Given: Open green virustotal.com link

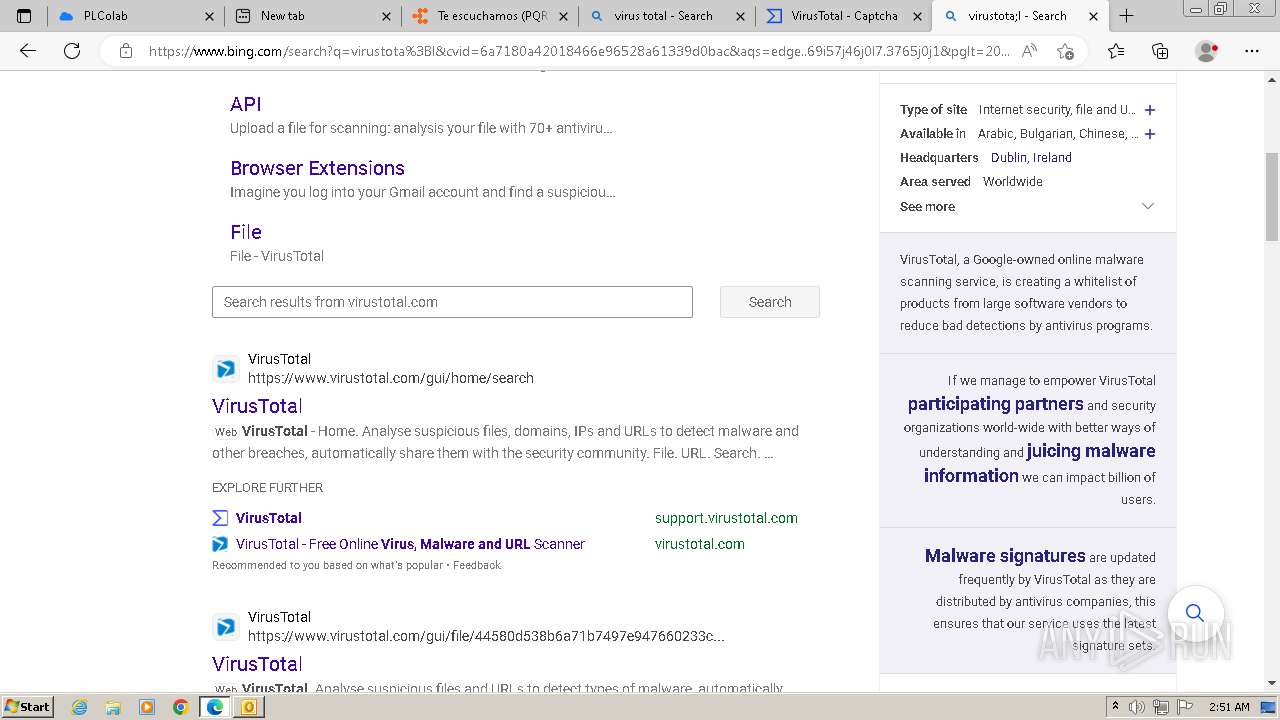Looking at the screenshot, I should (700, 544).
